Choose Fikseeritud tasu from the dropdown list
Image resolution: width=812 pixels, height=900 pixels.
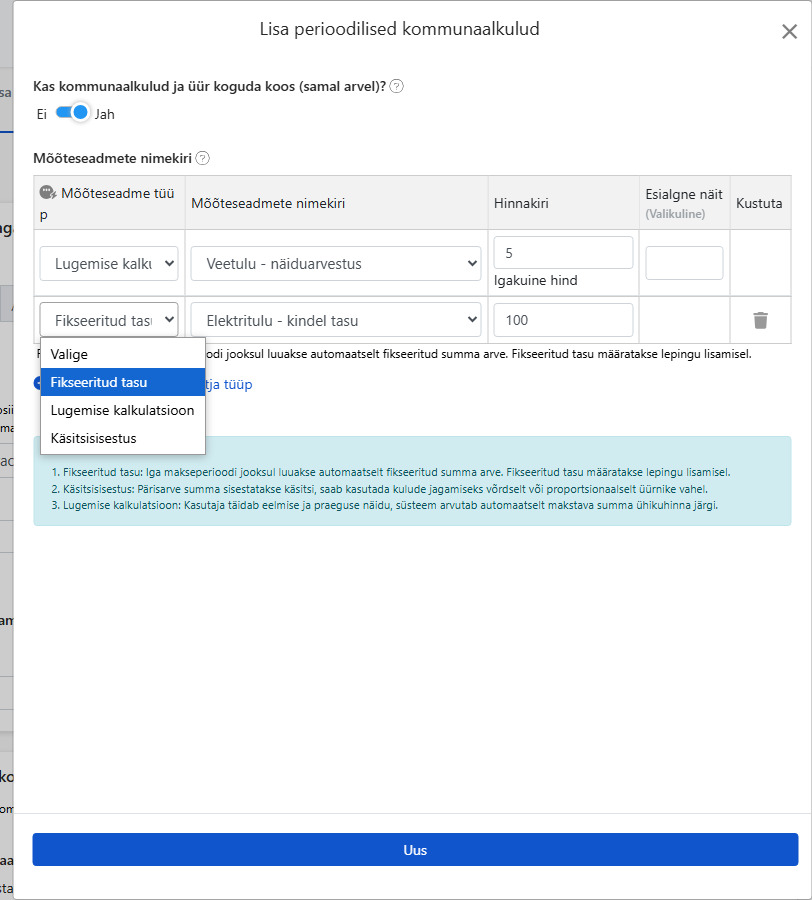(123, 382)
